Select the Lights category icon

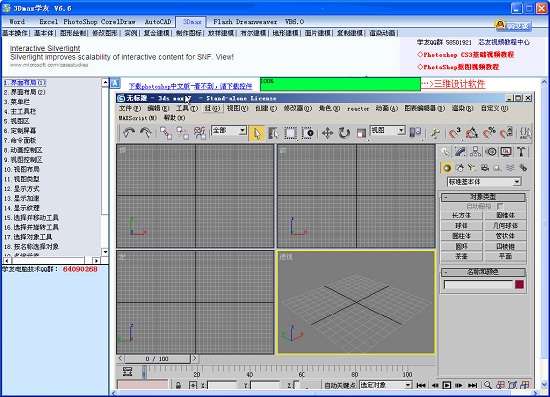(472, 168)
